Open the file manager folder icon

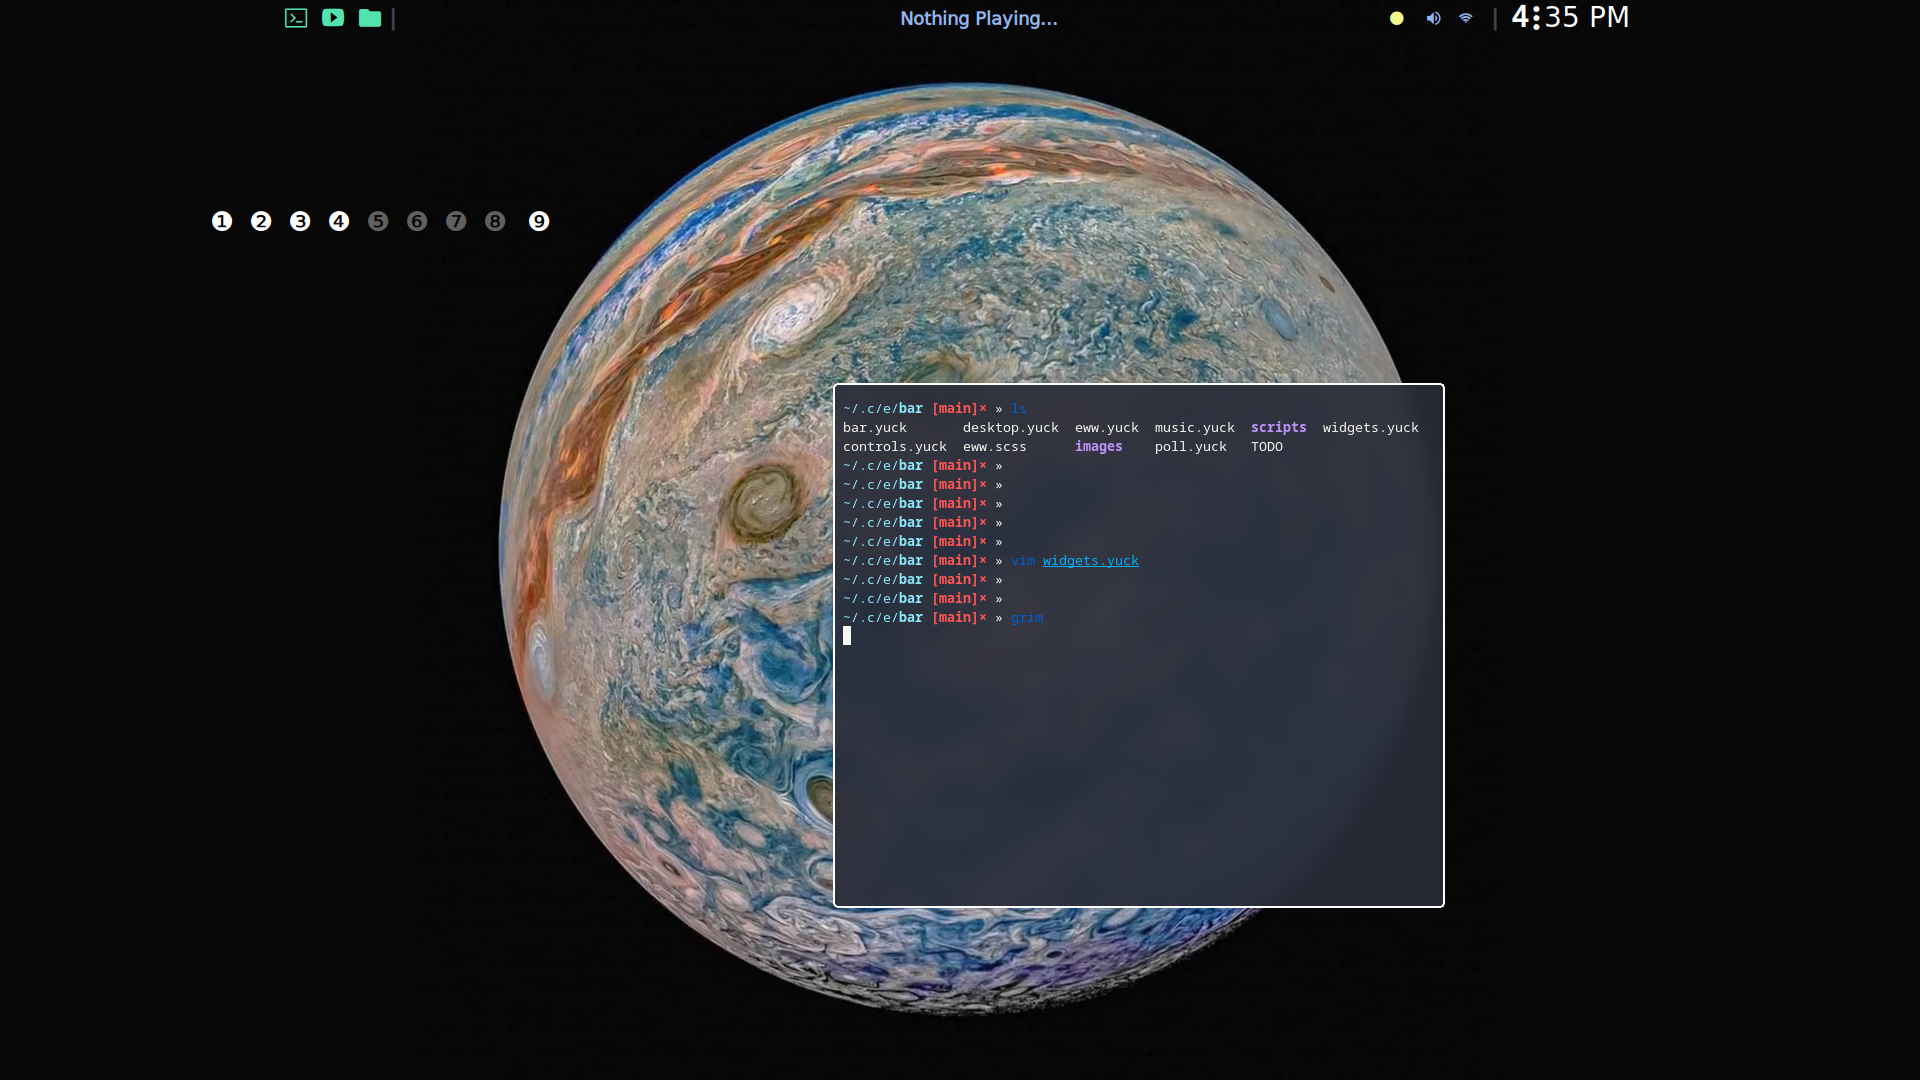(x=369, y=18)
